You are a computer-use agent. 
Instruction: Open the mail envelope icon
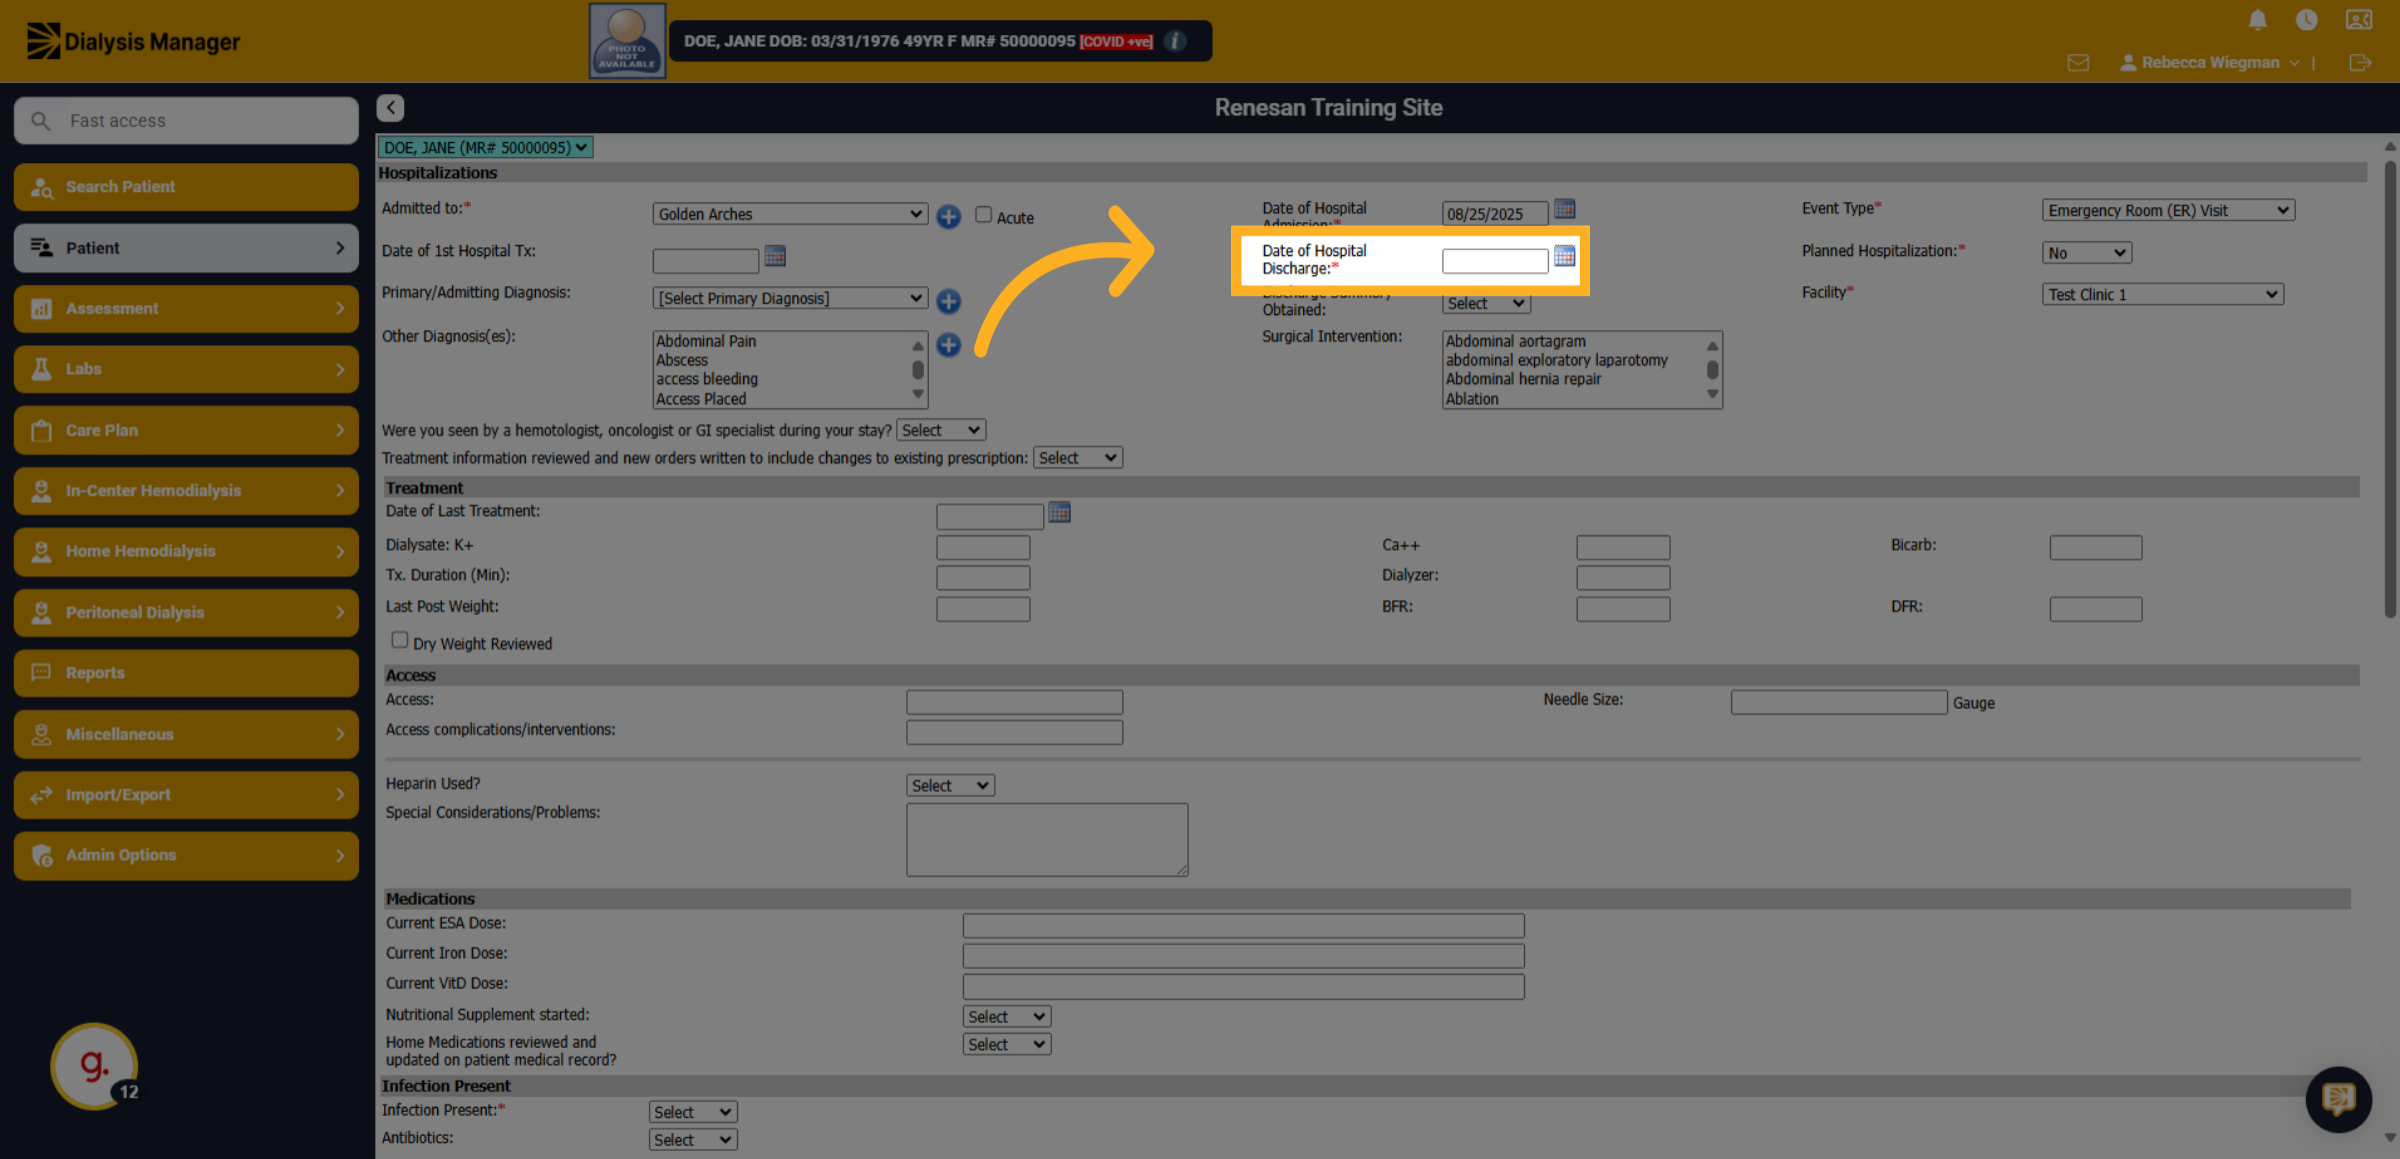click(2078, 62)
